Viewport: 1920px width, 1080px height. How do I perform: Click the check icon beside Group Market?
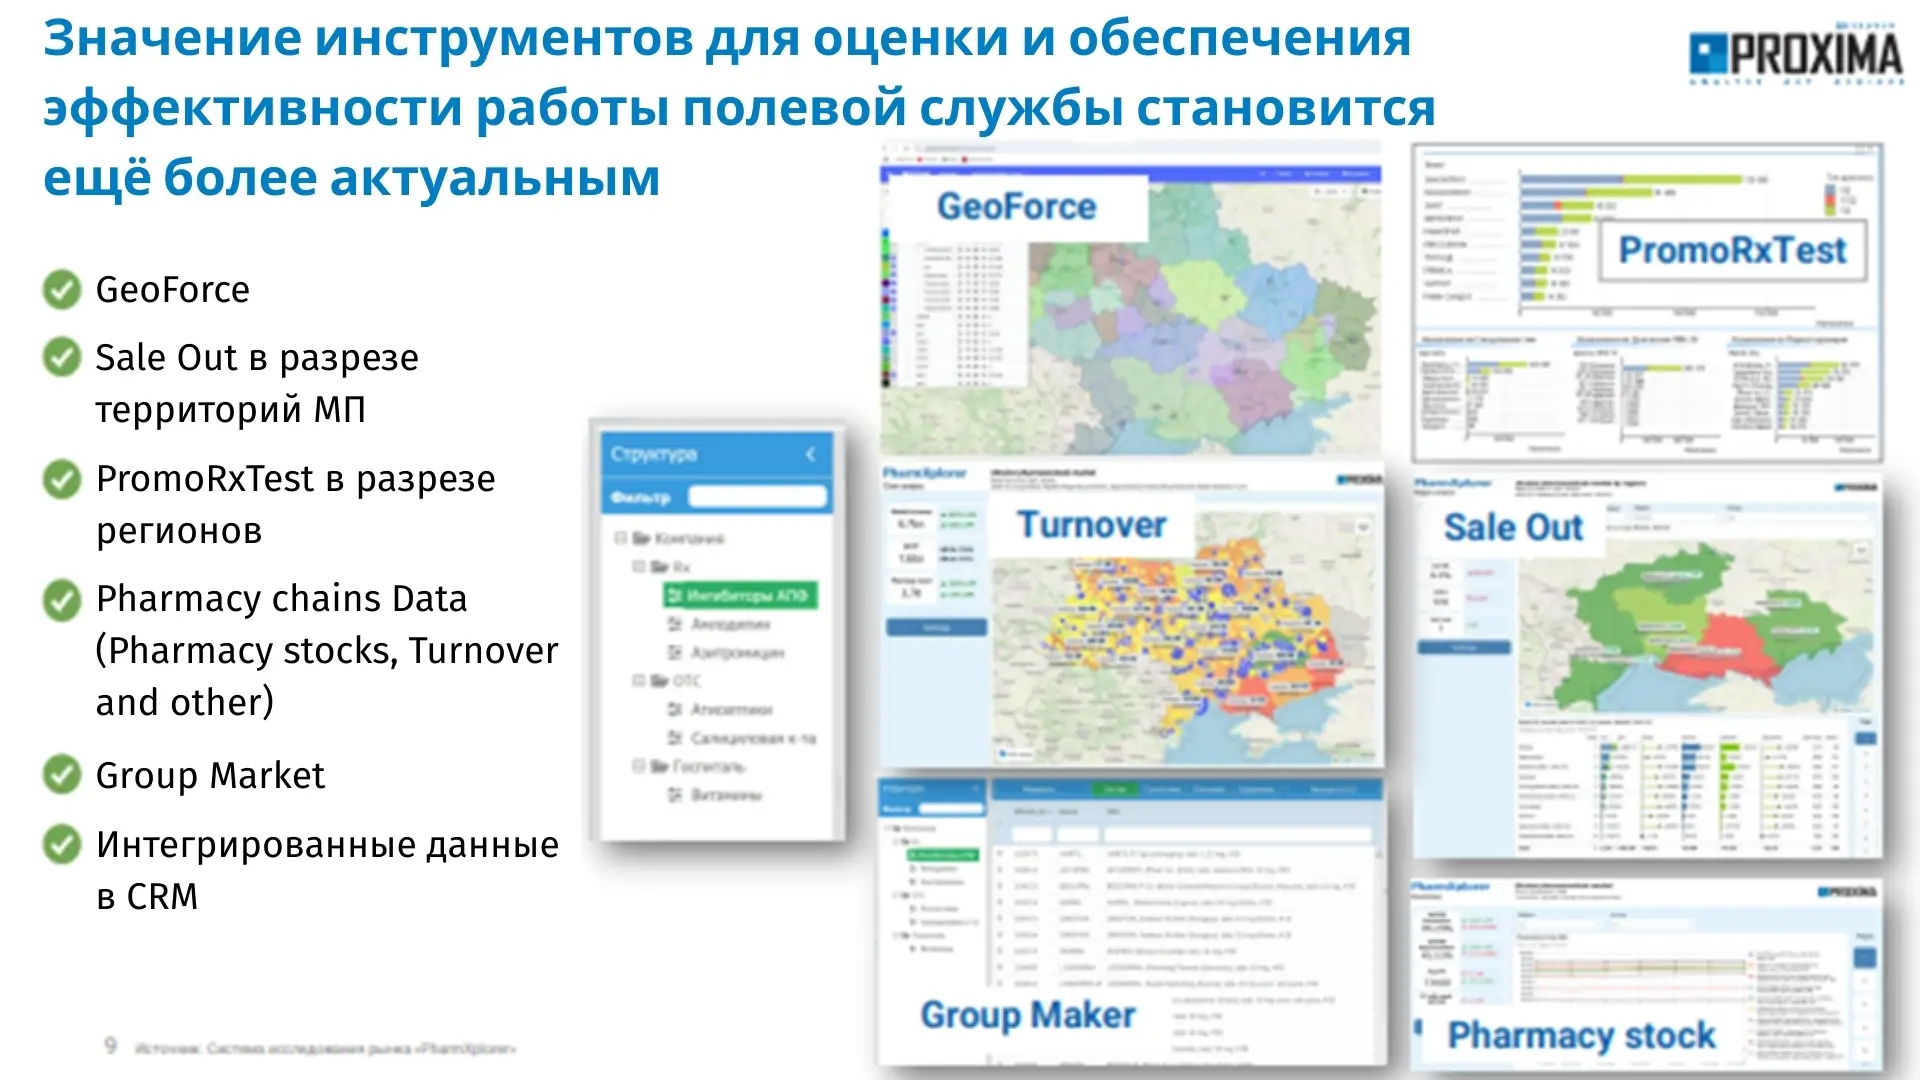62,774
